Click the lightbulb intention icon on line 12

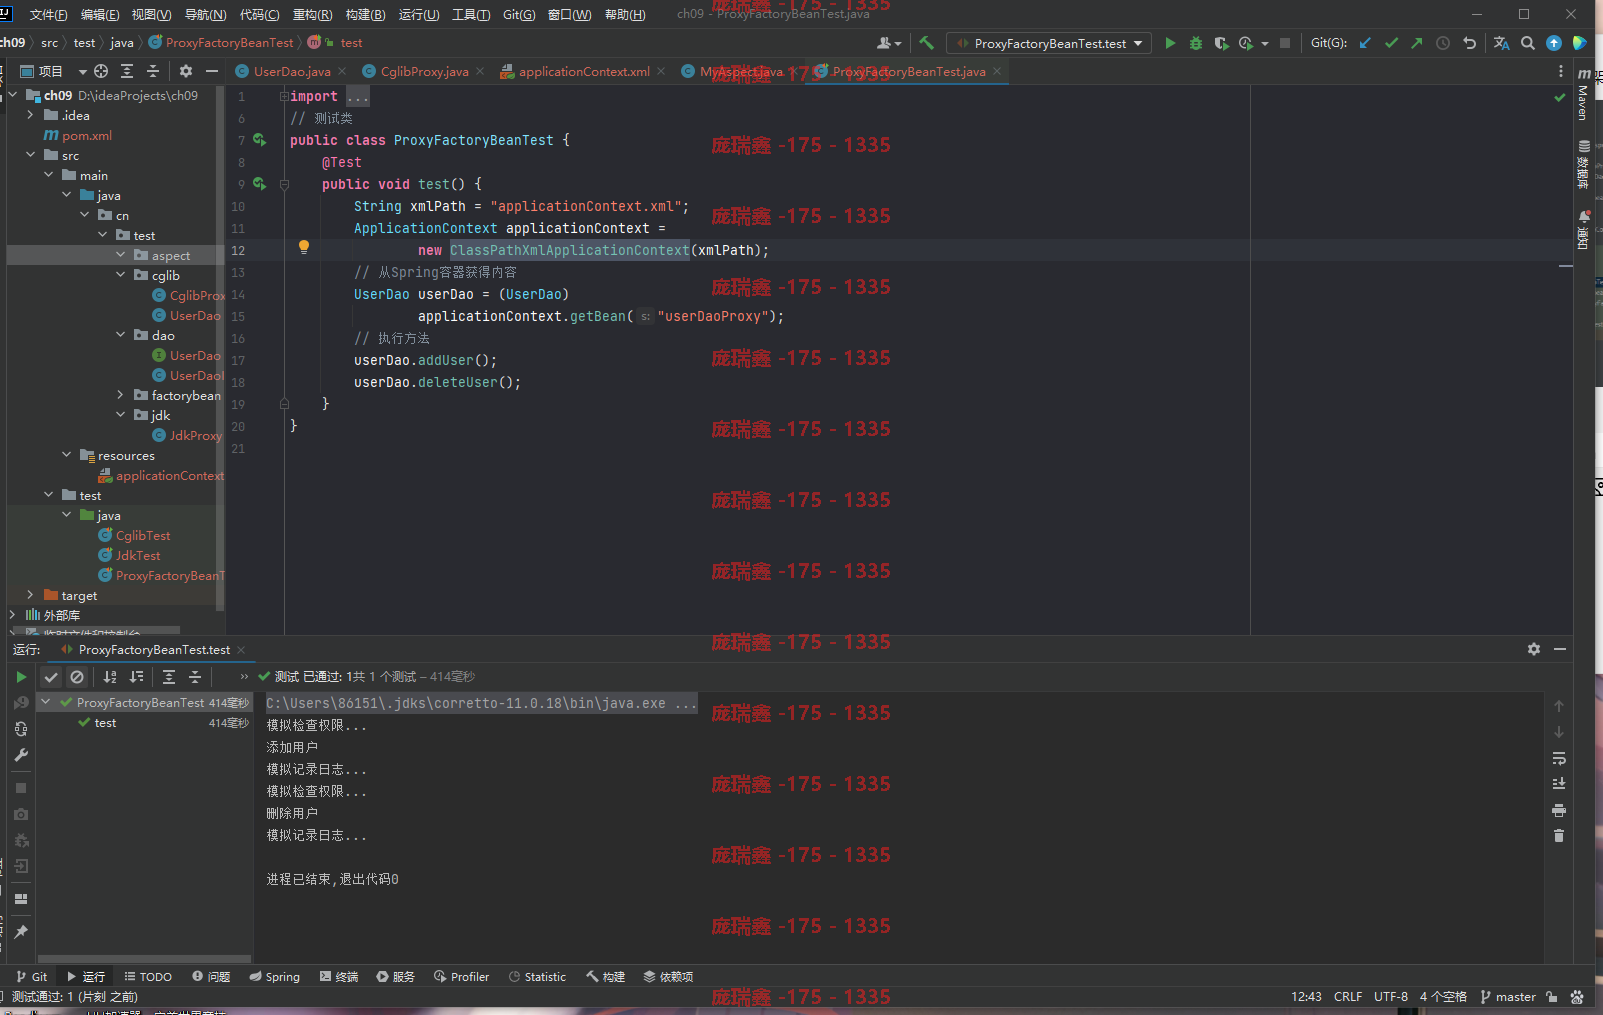click(304, 247)
